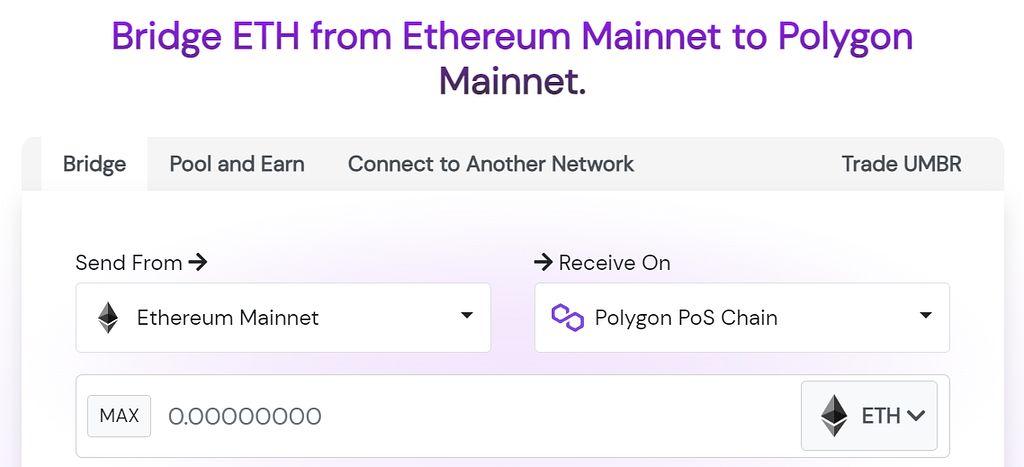Click the Ethereum logo beside the ETH token

tap(834, 415)
